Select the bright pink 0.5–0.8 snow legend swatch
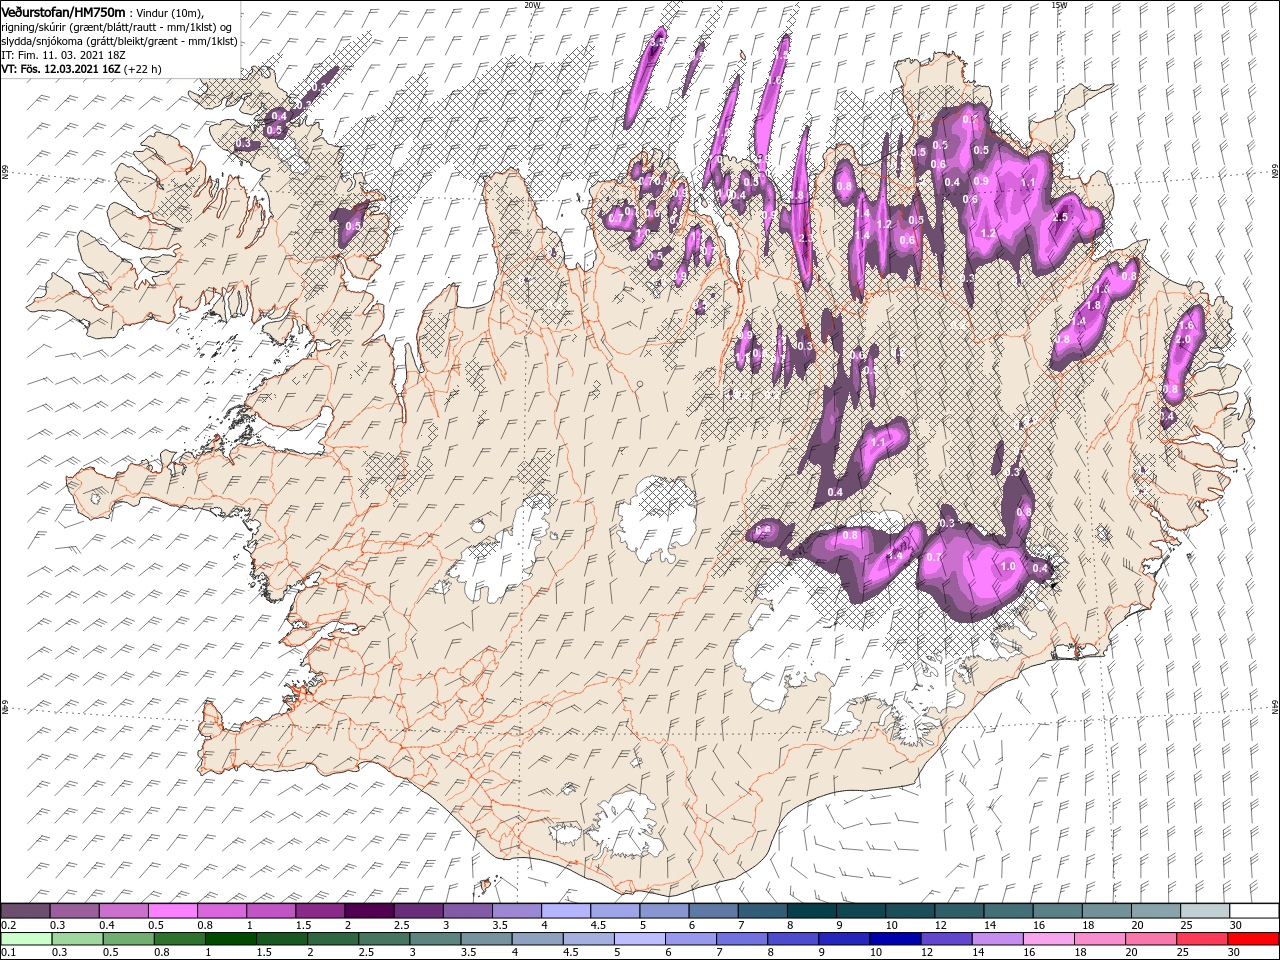Image resolution: width=1280 pixels, height=960 pixels. click(172, 910)
